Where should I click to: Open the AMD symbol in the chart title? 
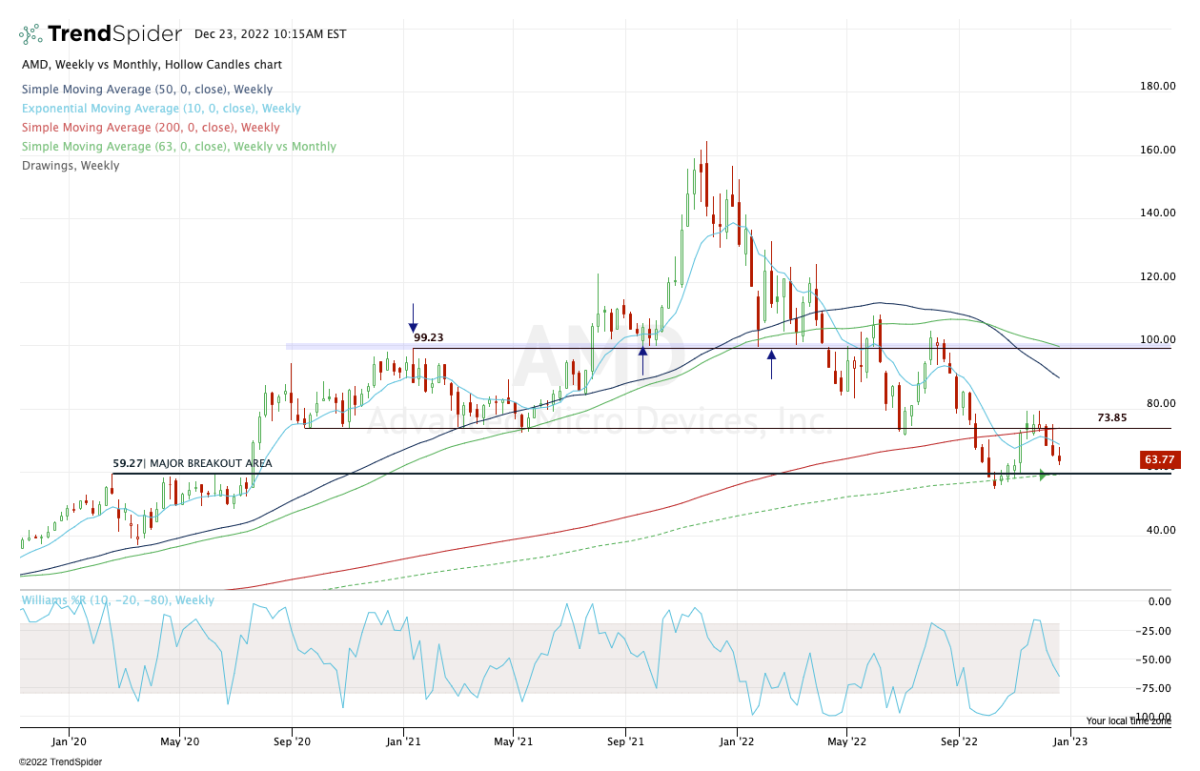[x=33, y=64]
